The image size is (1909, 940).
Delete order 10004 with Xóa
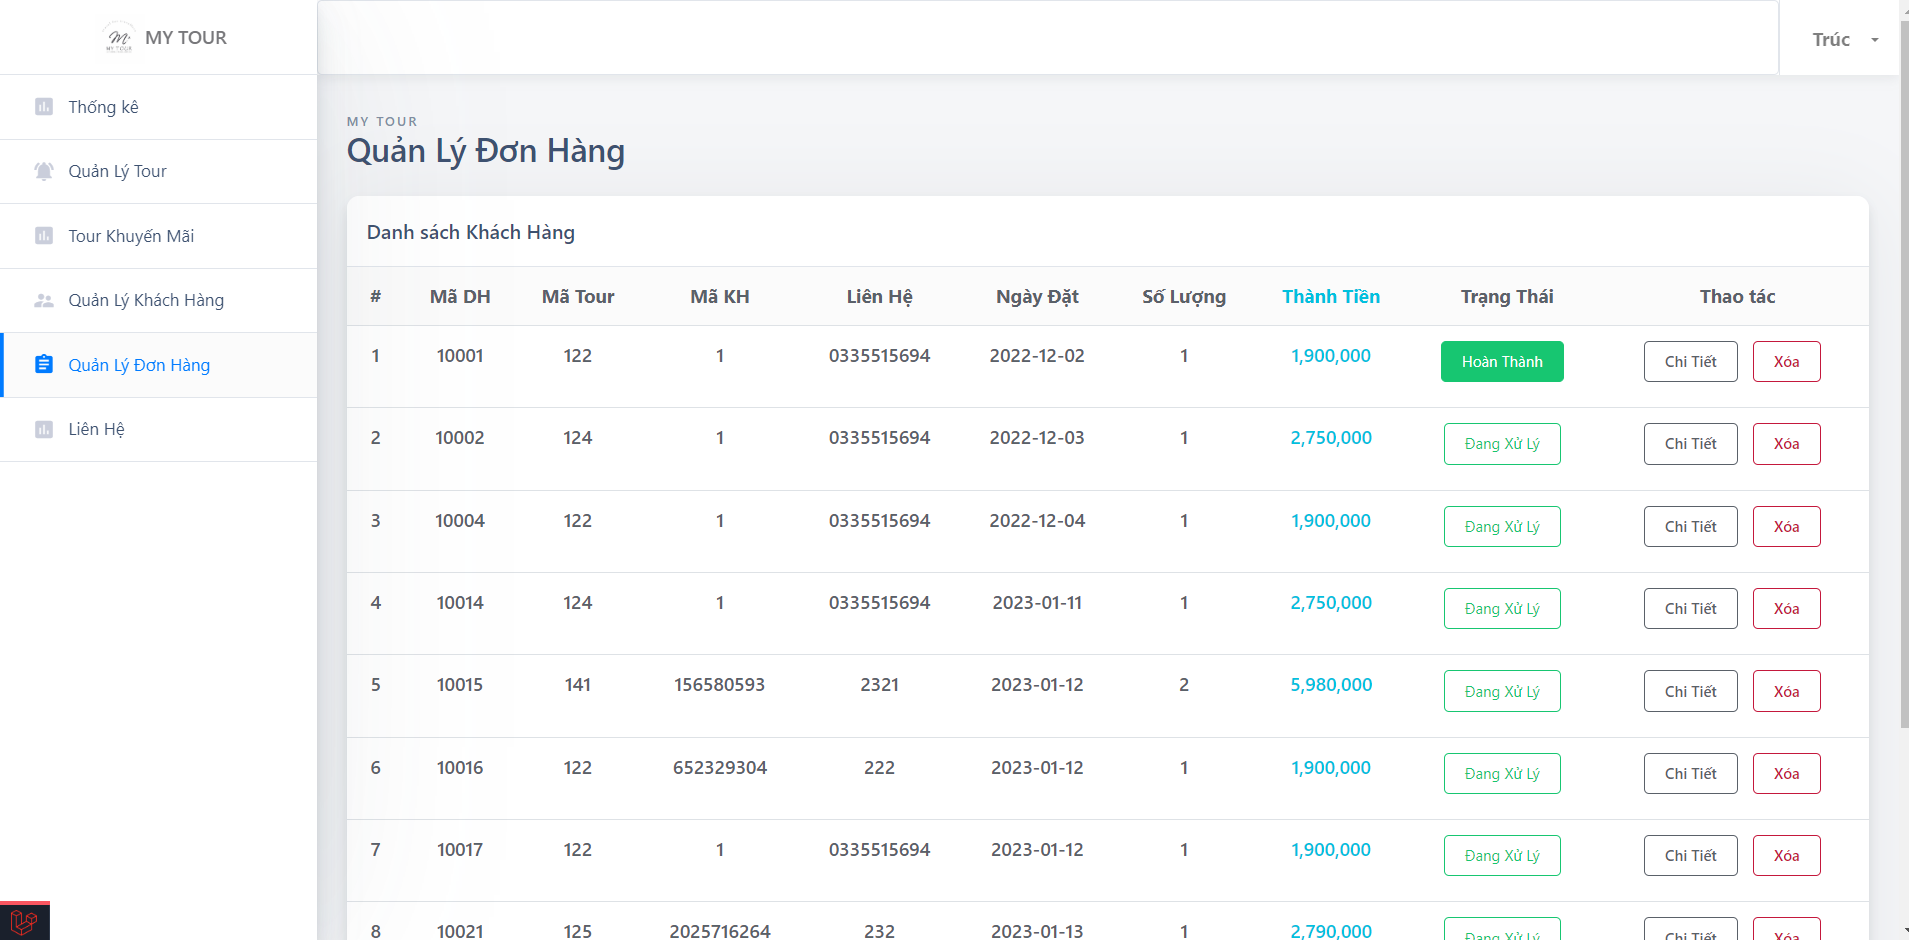pyautogui.click(x=1786, y=527)
